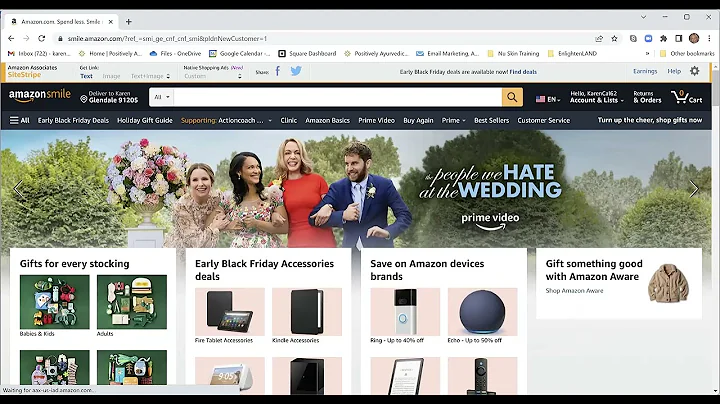Open a new browser tab
Image resolution: width=720 pixels, height=404 pixels.
[x=129, y=22]
